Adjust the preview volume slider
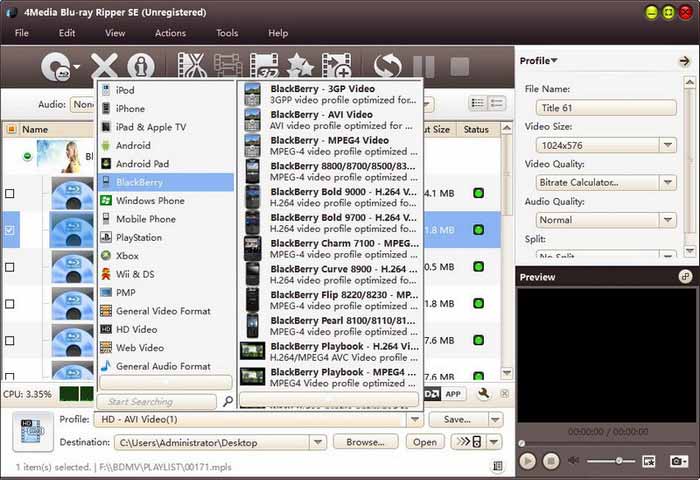The width and height of the screenshot is (700, 480). (x=611, y=460)
